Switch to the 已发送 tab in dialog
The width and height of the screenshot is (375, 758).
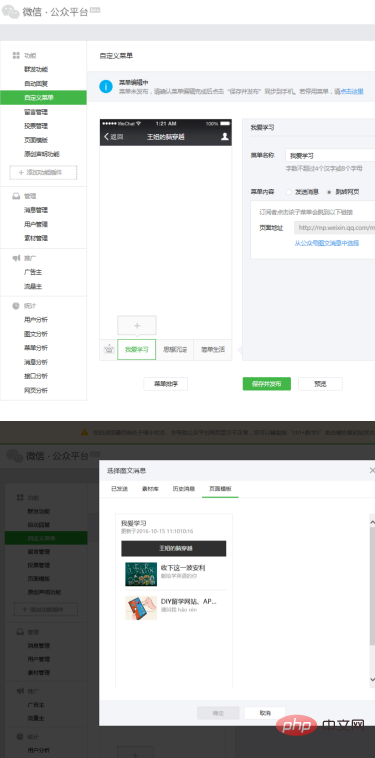pyautogui.click(x=119, y=489)
